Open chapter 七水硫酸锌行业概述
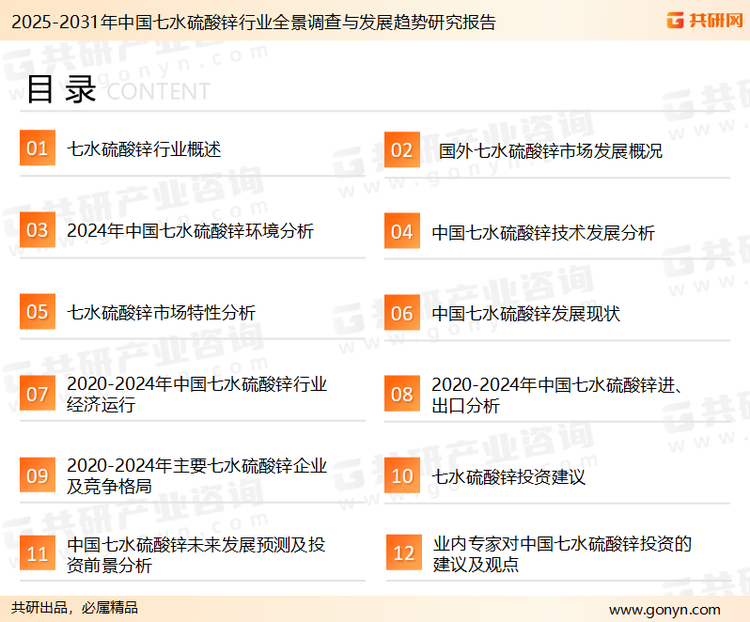This screenshot has width=750, height=622. pos(144,149)
